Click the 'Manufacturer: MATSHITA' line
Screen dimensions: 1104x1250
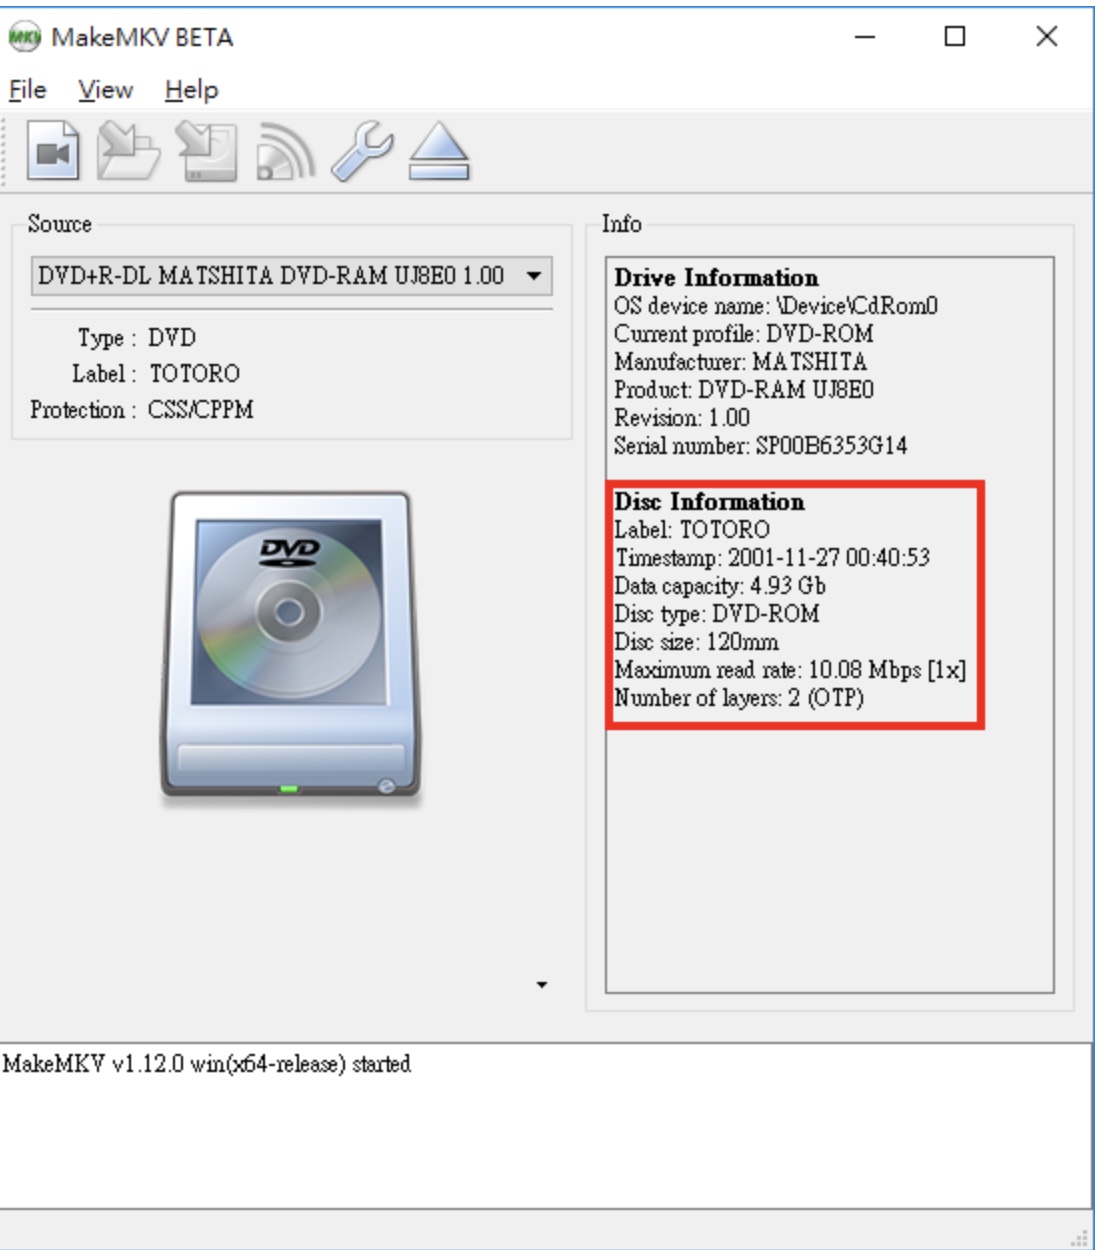coord(740,362)
